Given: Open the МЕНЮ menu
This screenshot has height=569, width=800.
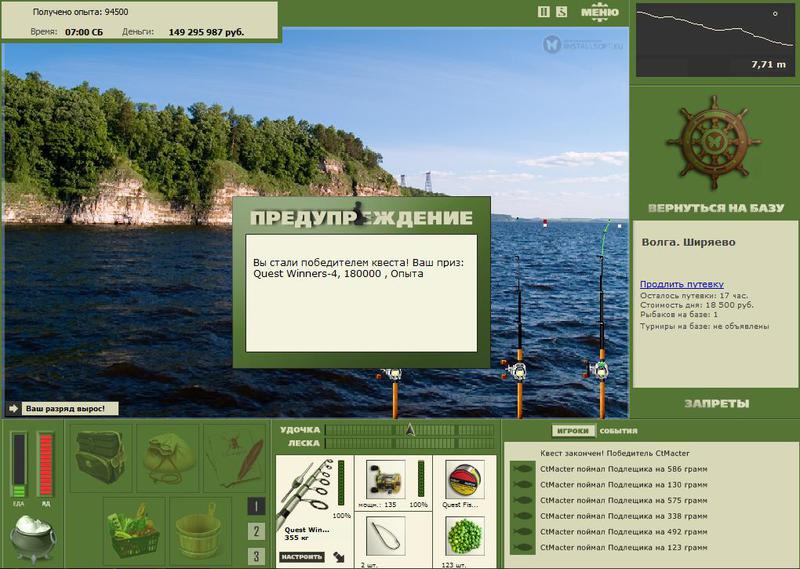Looking at the screenshot, I should tap(600, 12).
